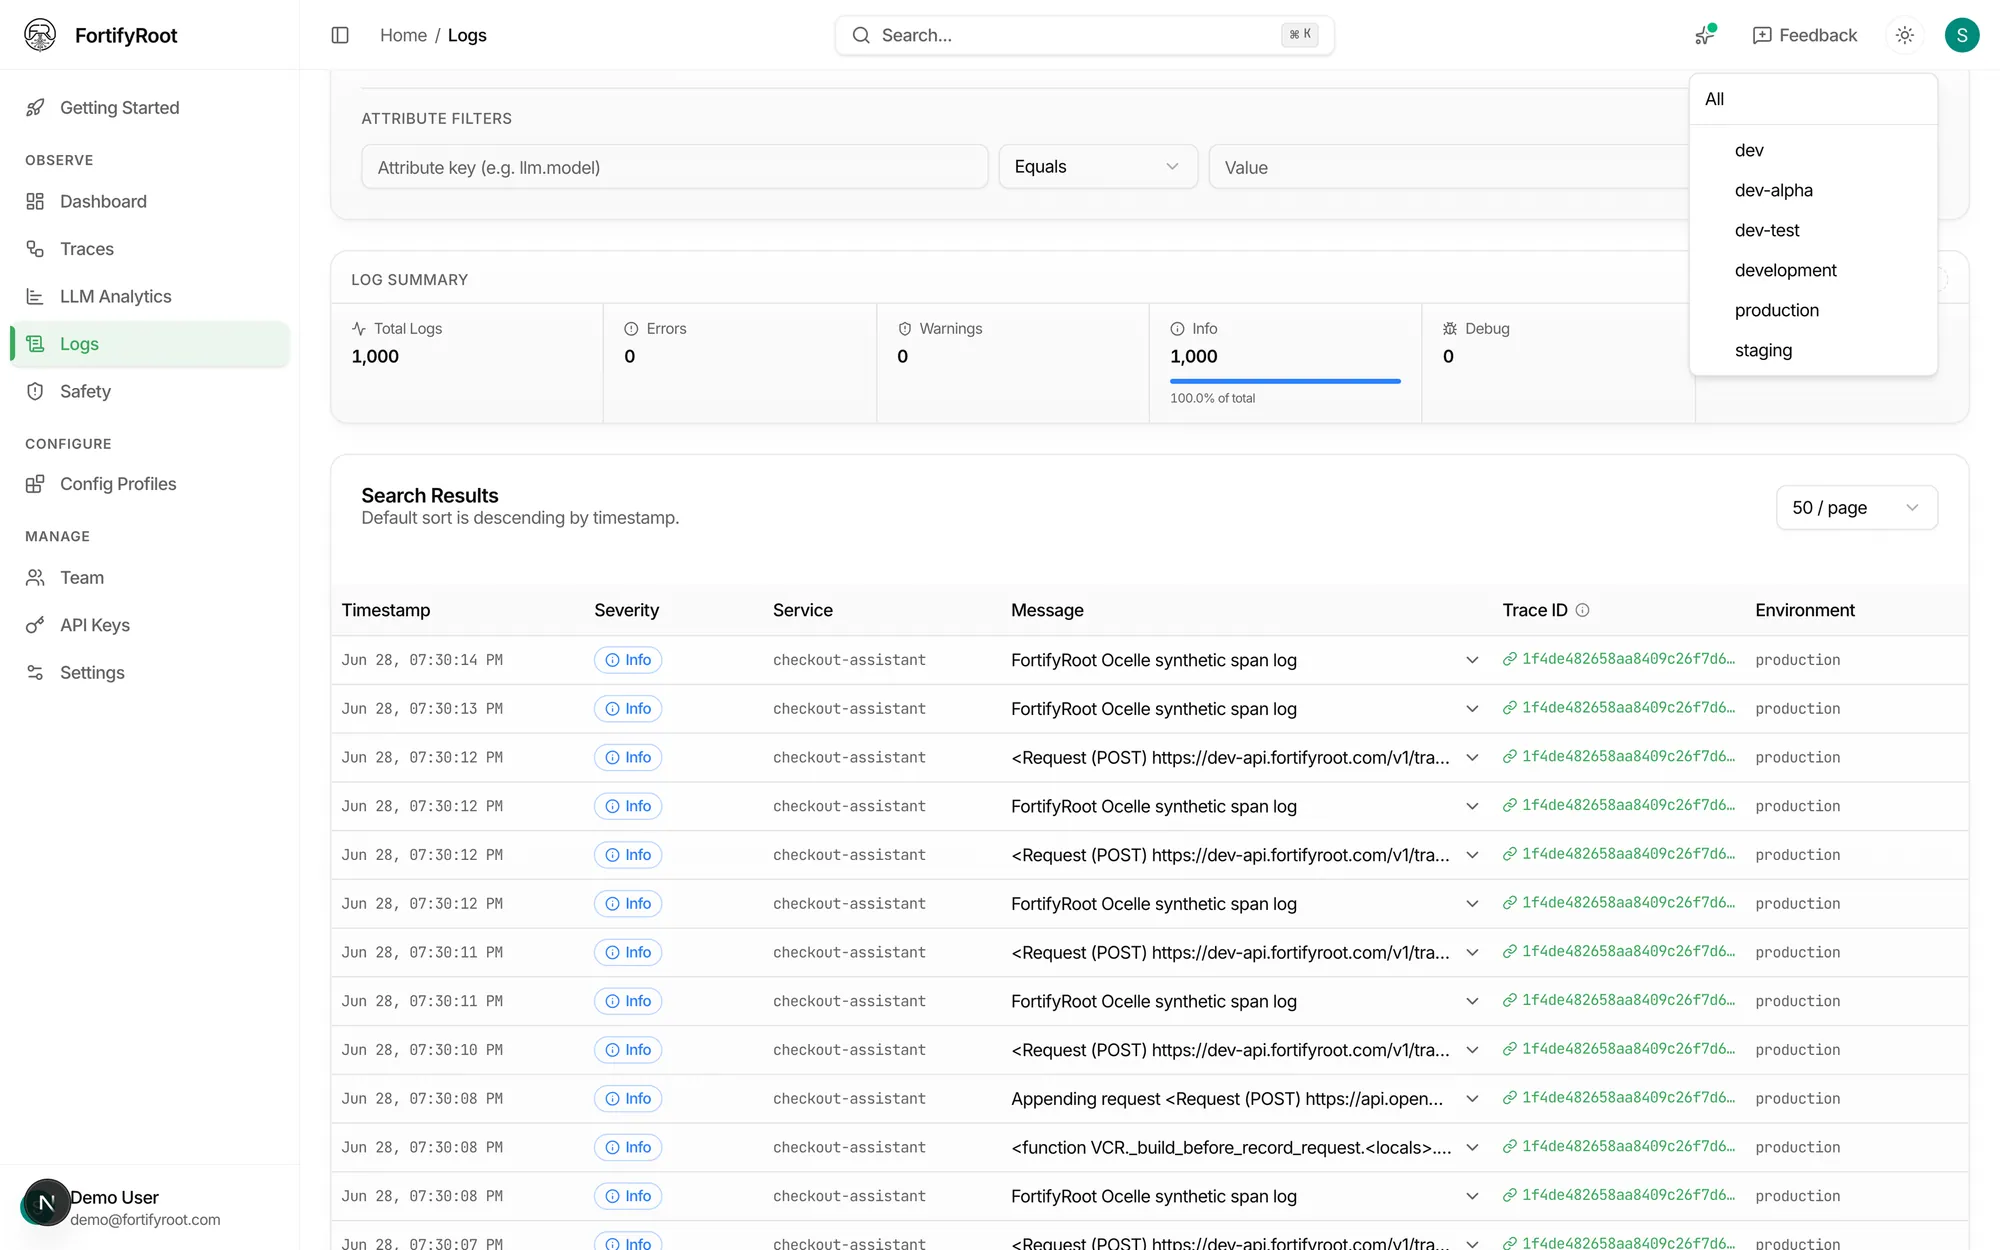This screenshot has height=1250, width=2000.
Task: Click demo@fortifyroot.com email text
Action: coord(145,1220)
